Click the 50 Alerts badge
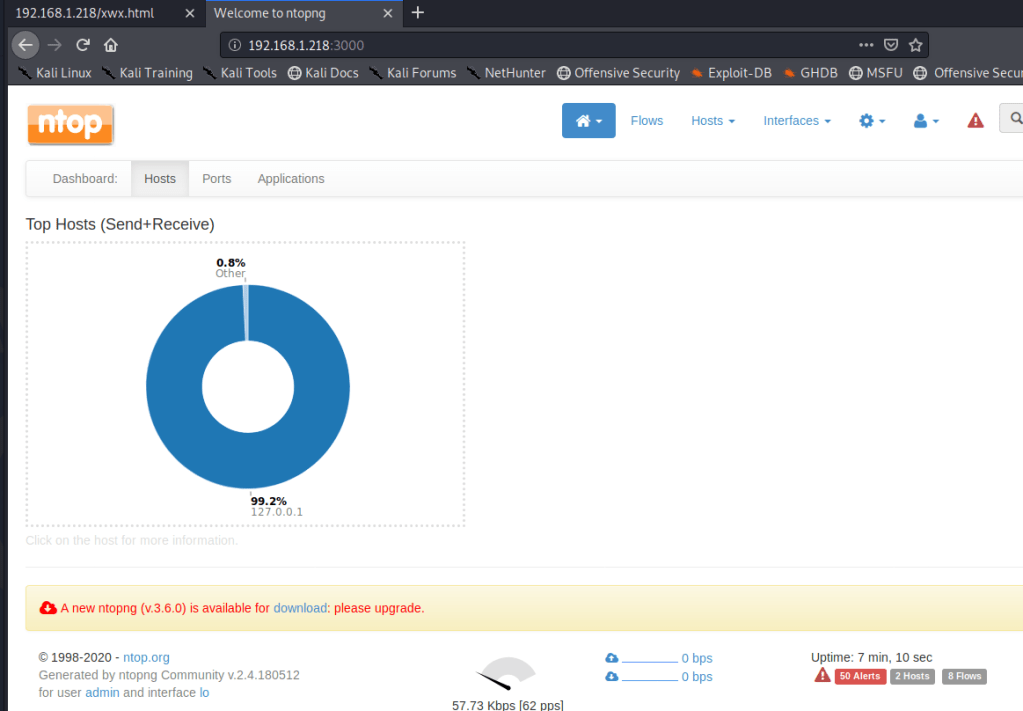This screenshot has height=711, width=1023. coord(860,677)
